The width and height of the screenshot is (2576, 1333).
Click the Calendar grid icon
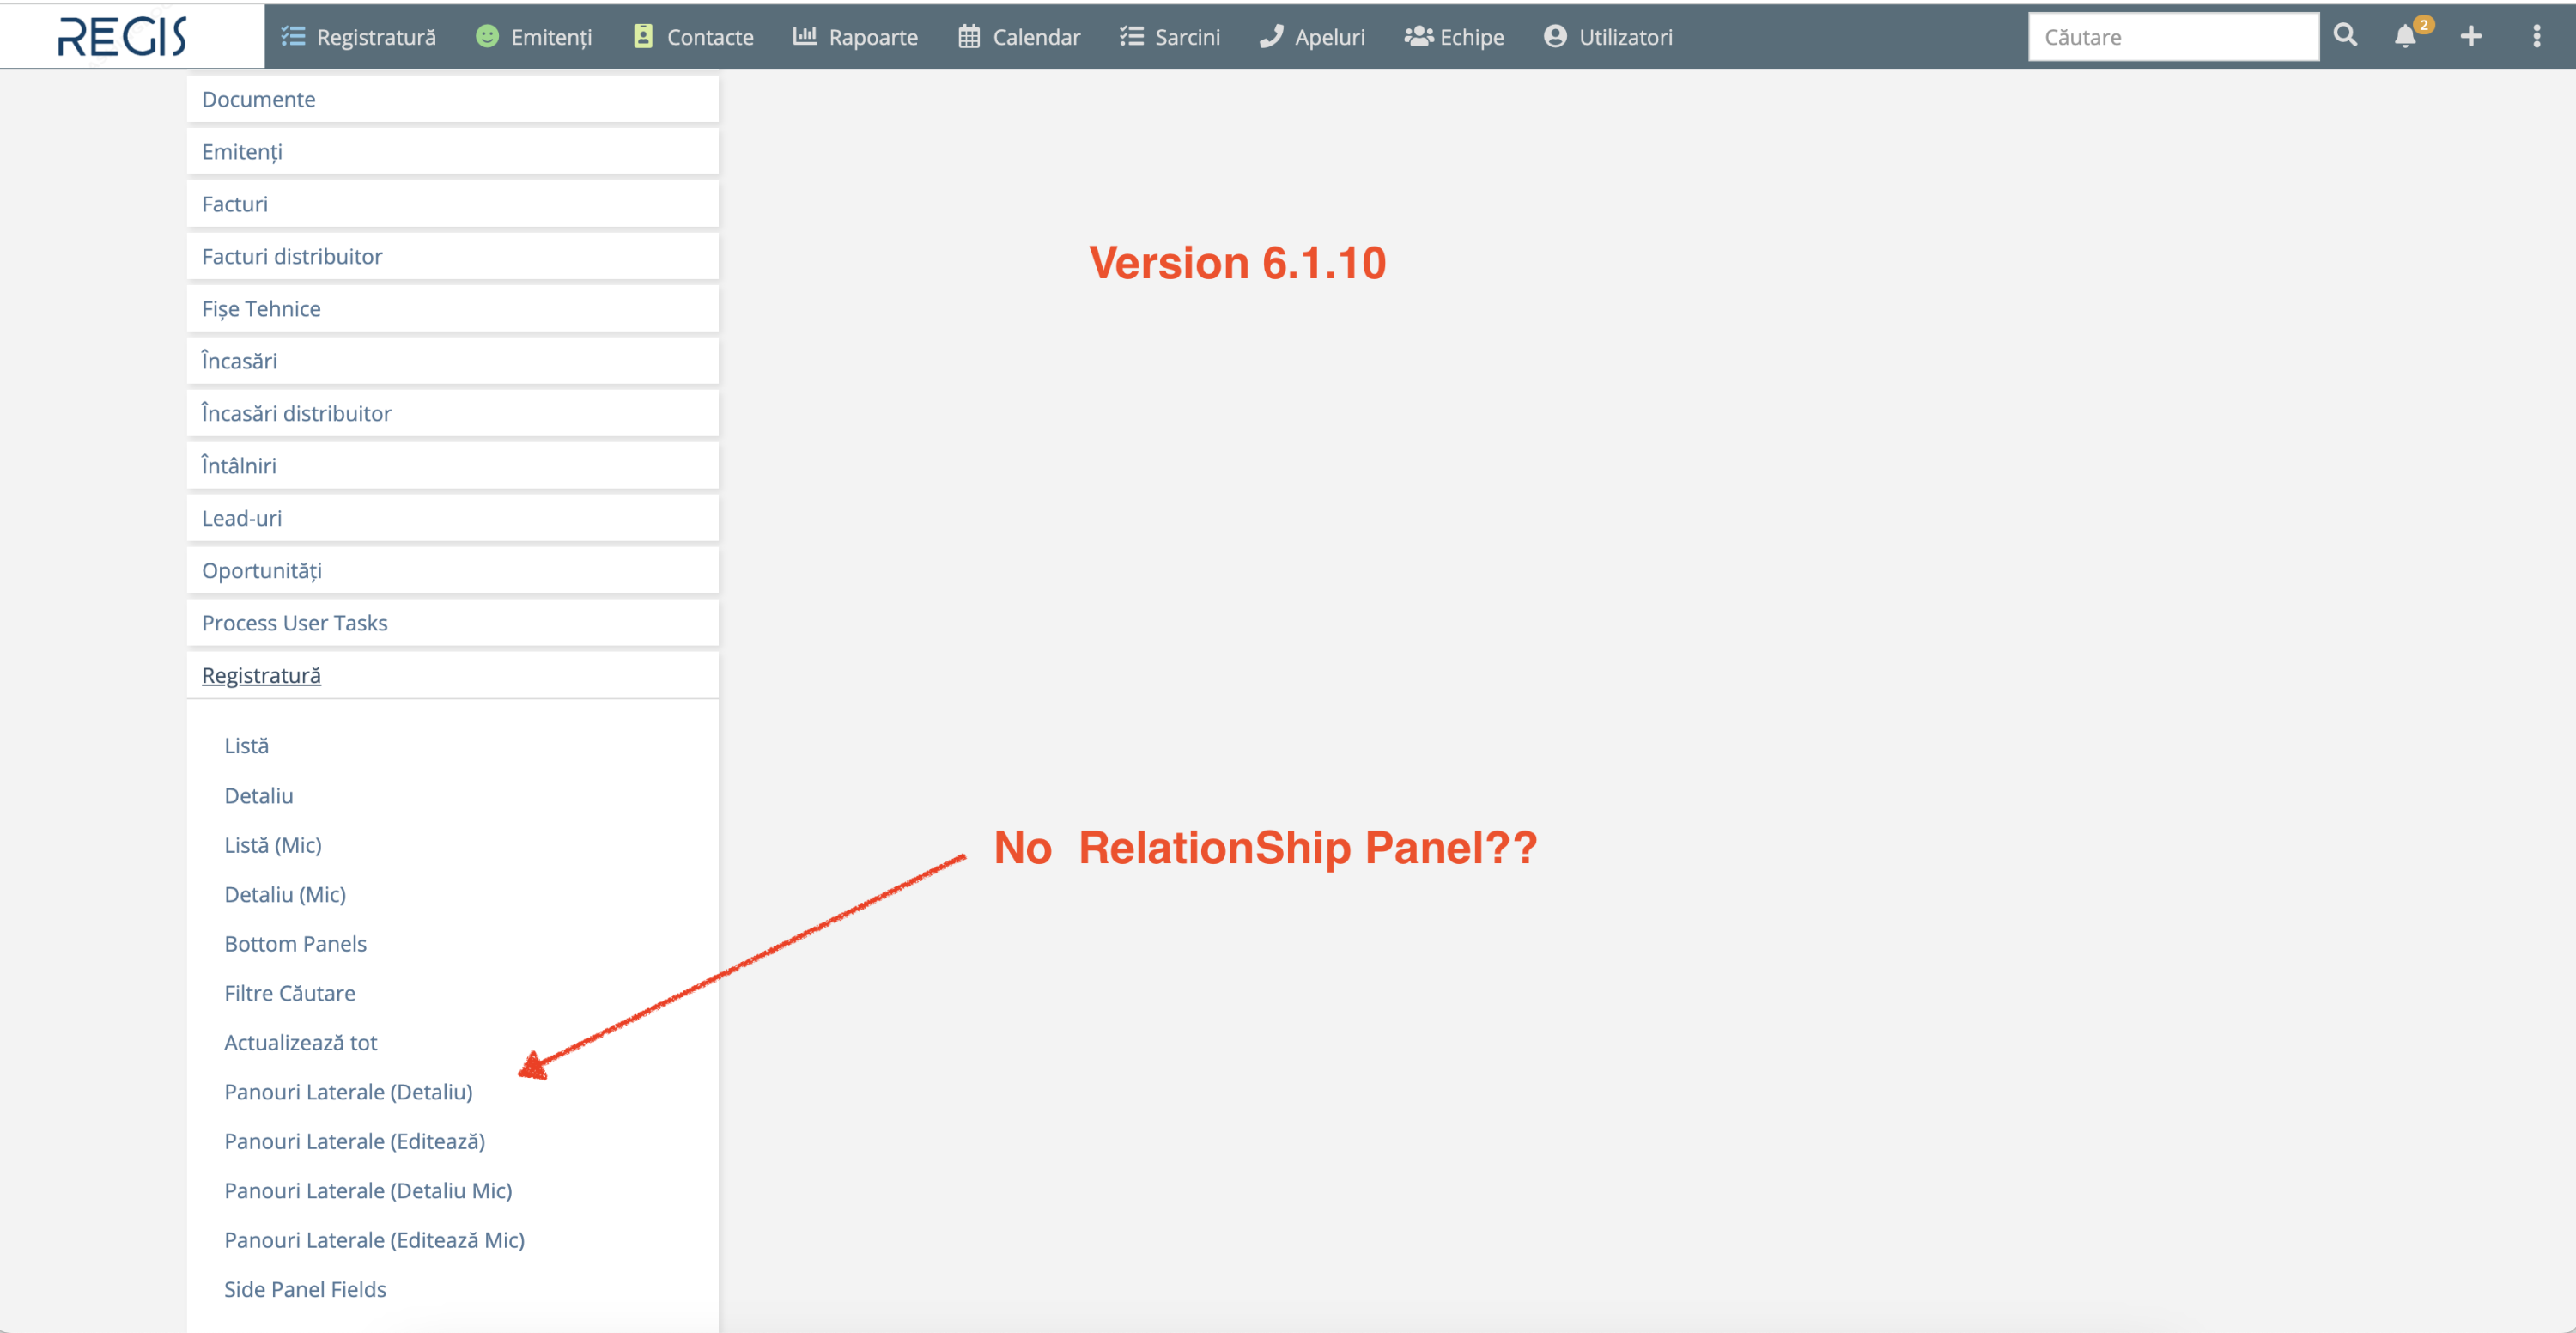[968, 36]
